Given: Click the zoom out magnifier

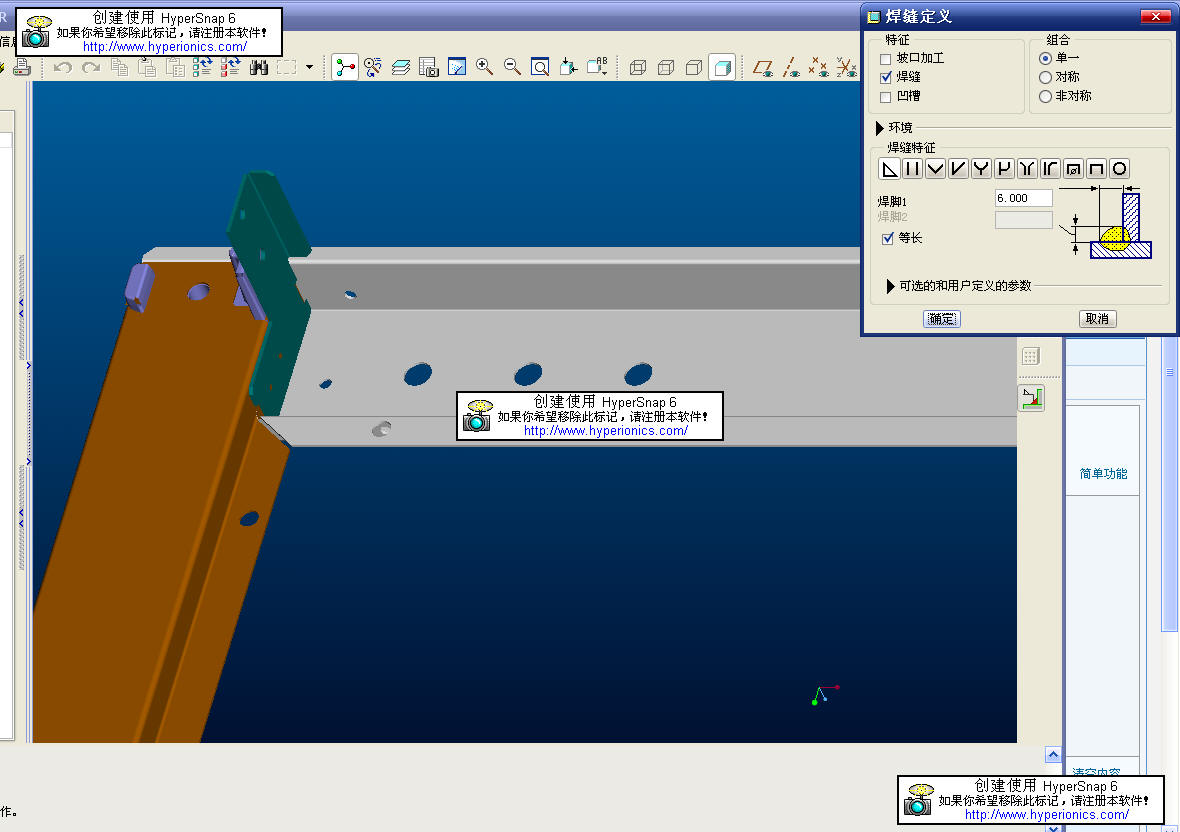Looking at the screenshot, I should (512, 68).
